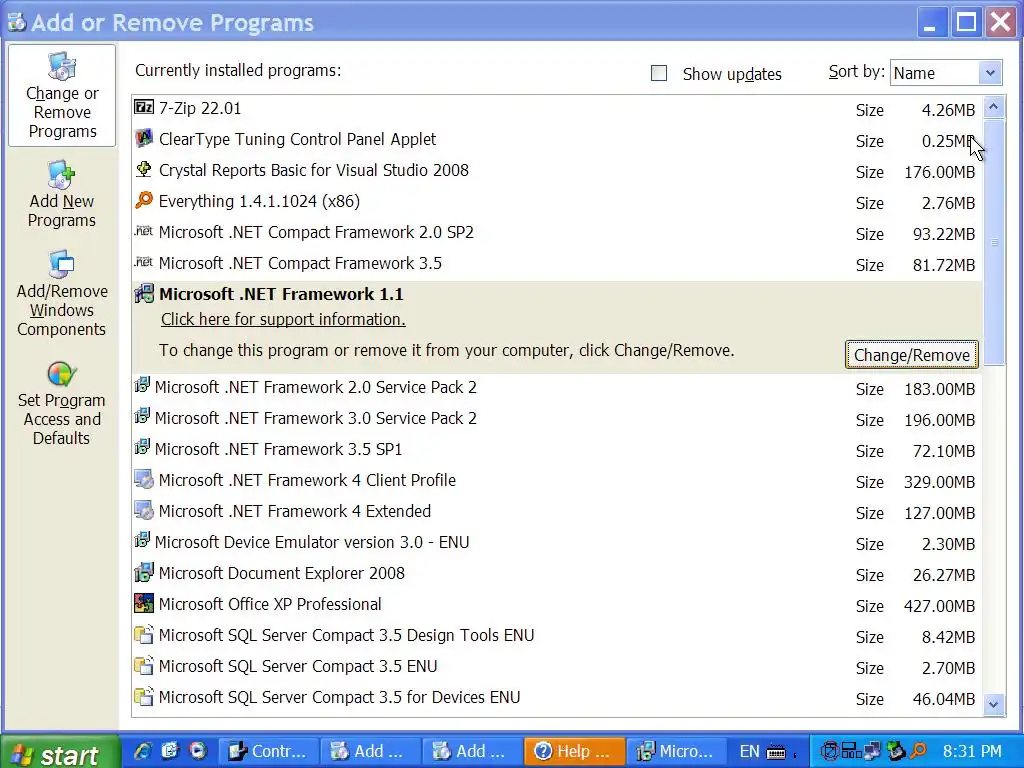Click the .NET Framework 2.0 Service Pack 2 icon
1024x768 pixels.
[142, 385]
